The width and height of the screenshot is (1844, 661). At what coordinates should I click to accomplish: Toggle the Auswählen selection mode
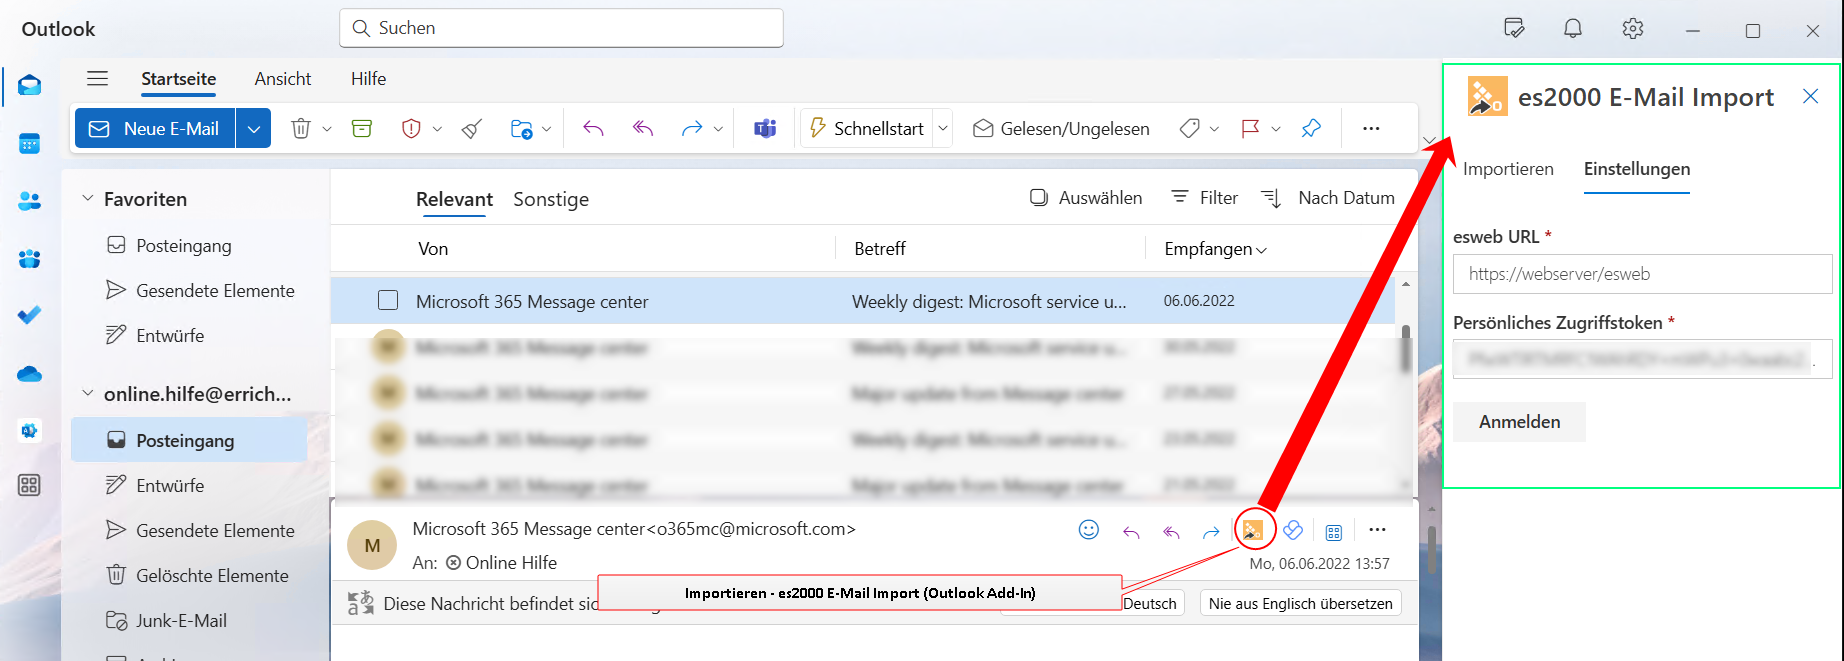click(x=1086, y=198)
